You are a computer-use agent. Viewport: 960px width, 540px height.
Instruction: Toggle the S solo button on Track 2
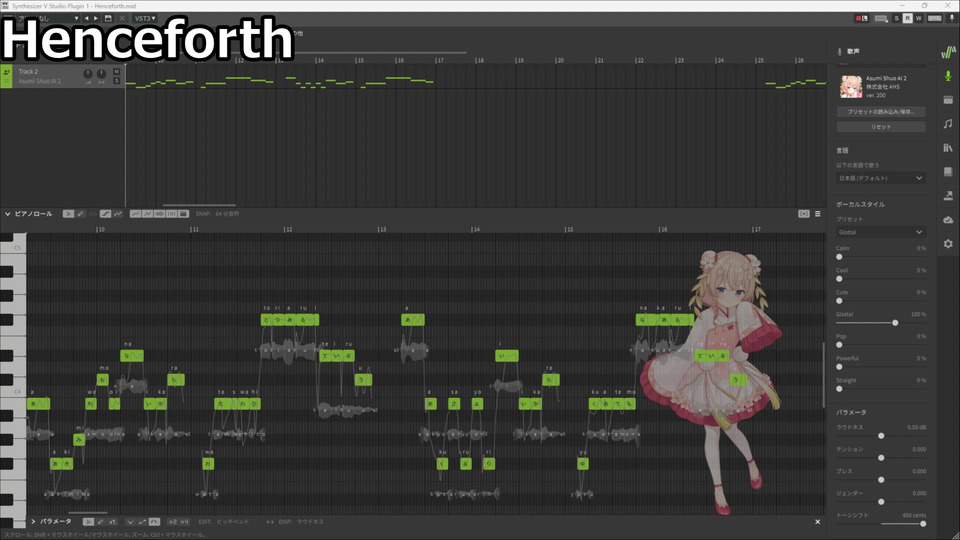click(117, 80)
